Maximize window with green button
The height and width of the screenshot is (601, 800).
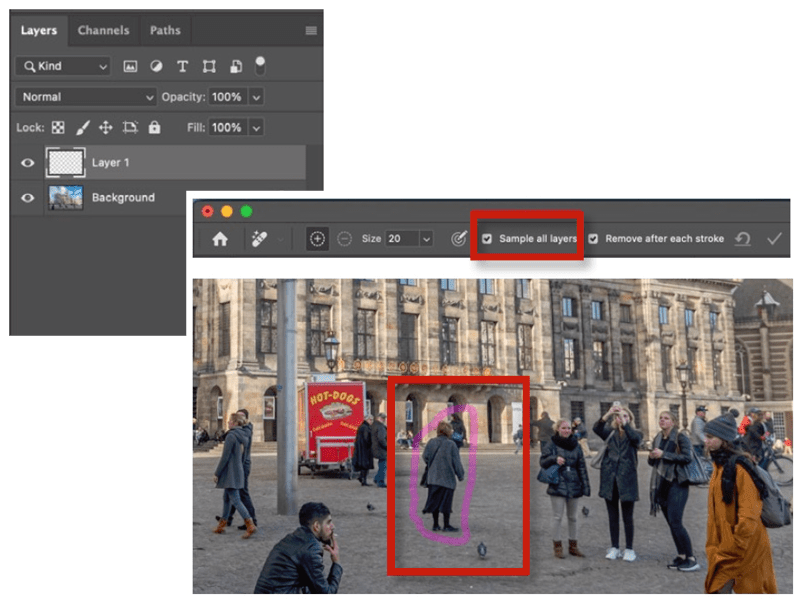[x=246, y=211]
